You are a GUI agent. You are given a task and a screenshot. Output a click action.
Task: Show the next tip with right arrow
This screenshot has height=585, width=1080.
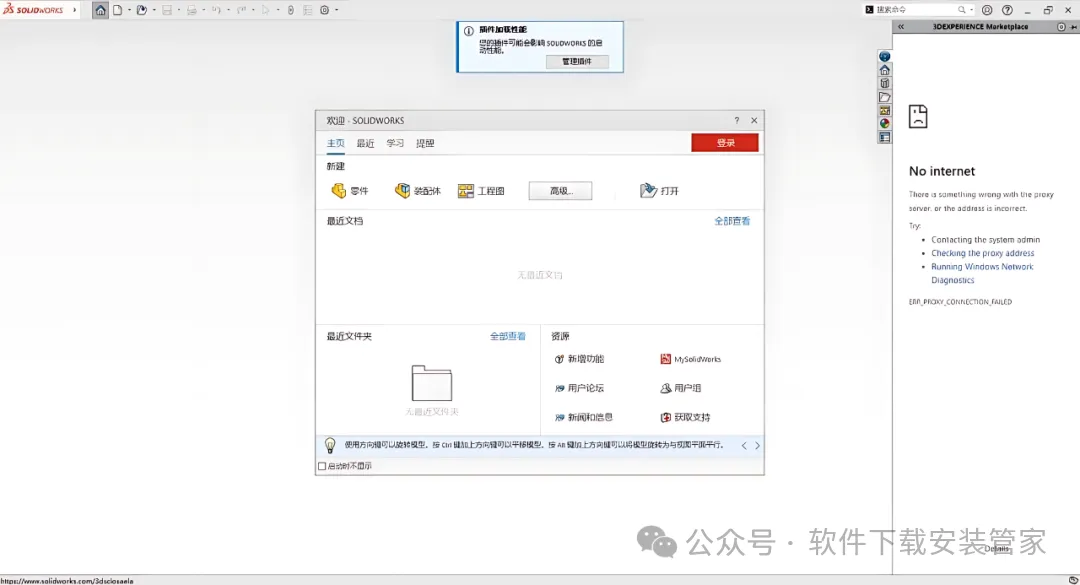click(757, 446)
